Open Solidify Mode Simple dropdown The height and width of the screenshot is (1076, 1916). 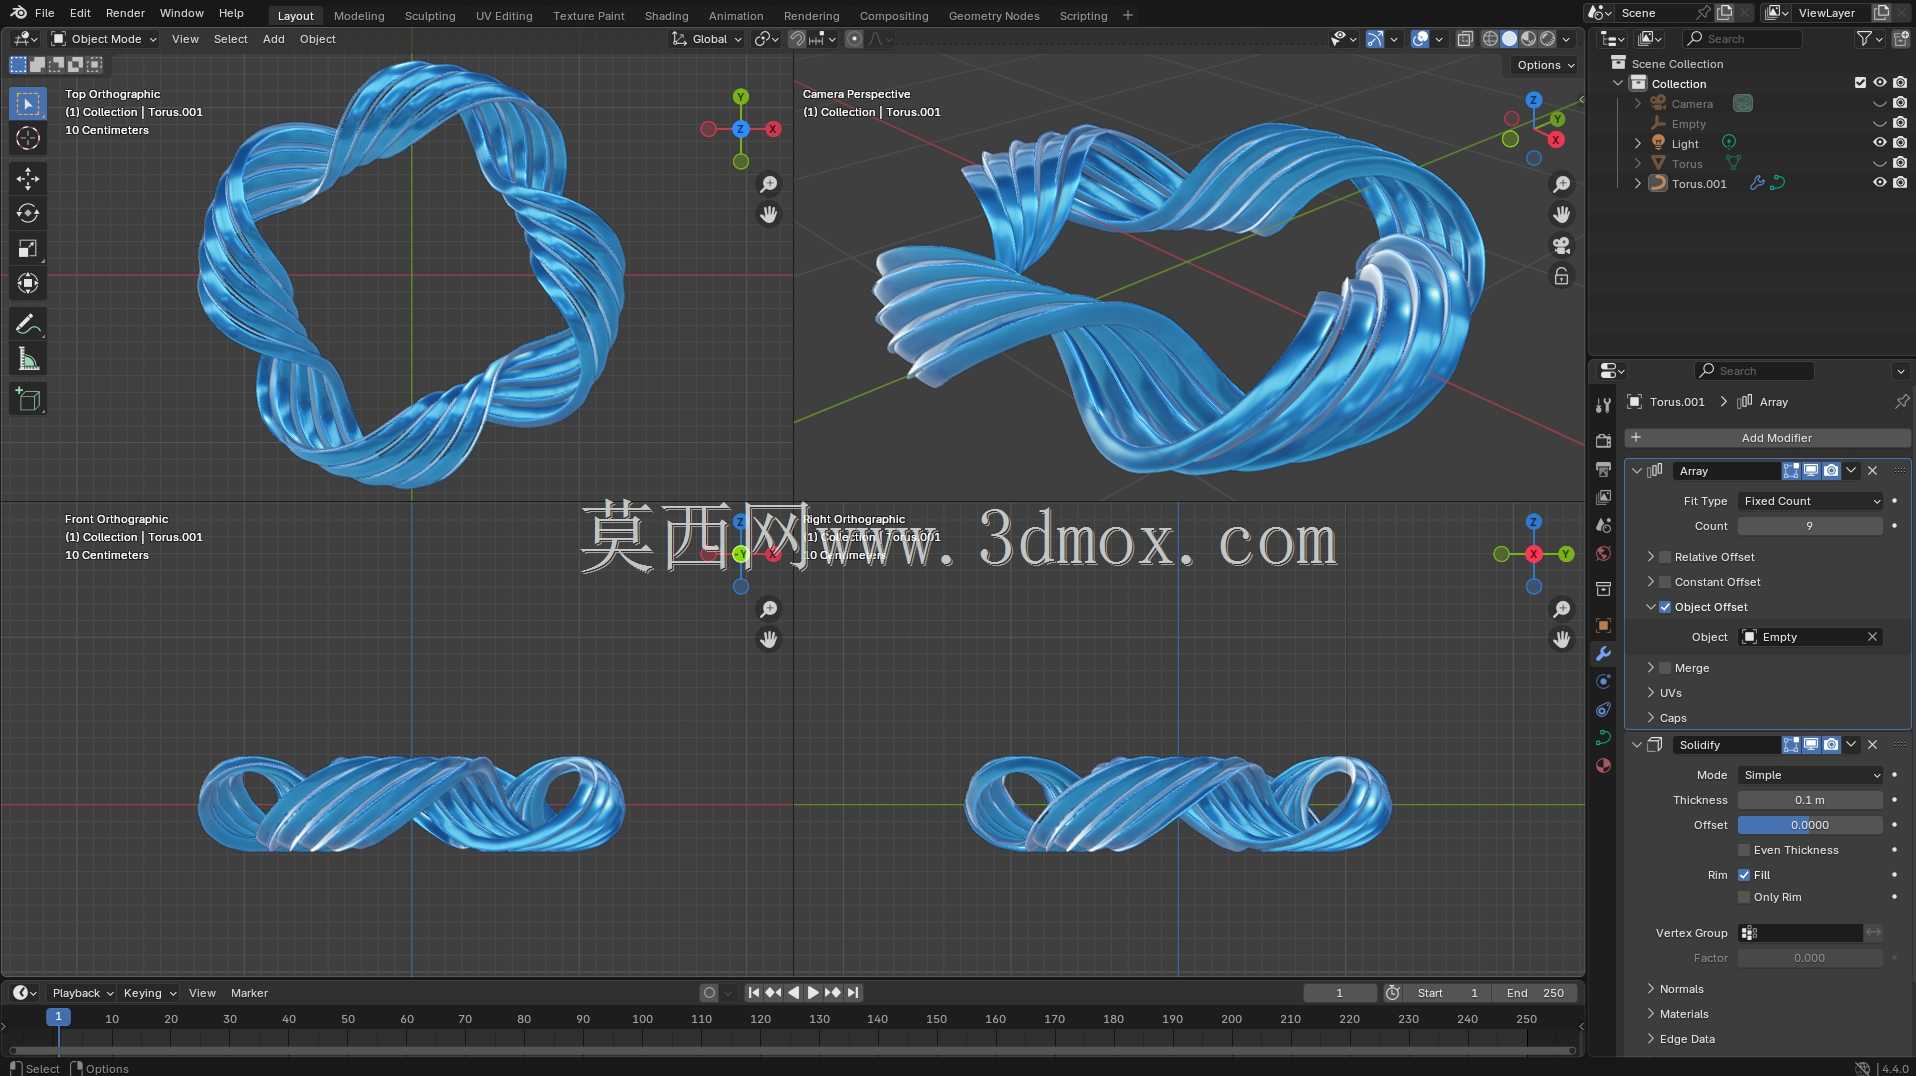tap(1810, 775)
